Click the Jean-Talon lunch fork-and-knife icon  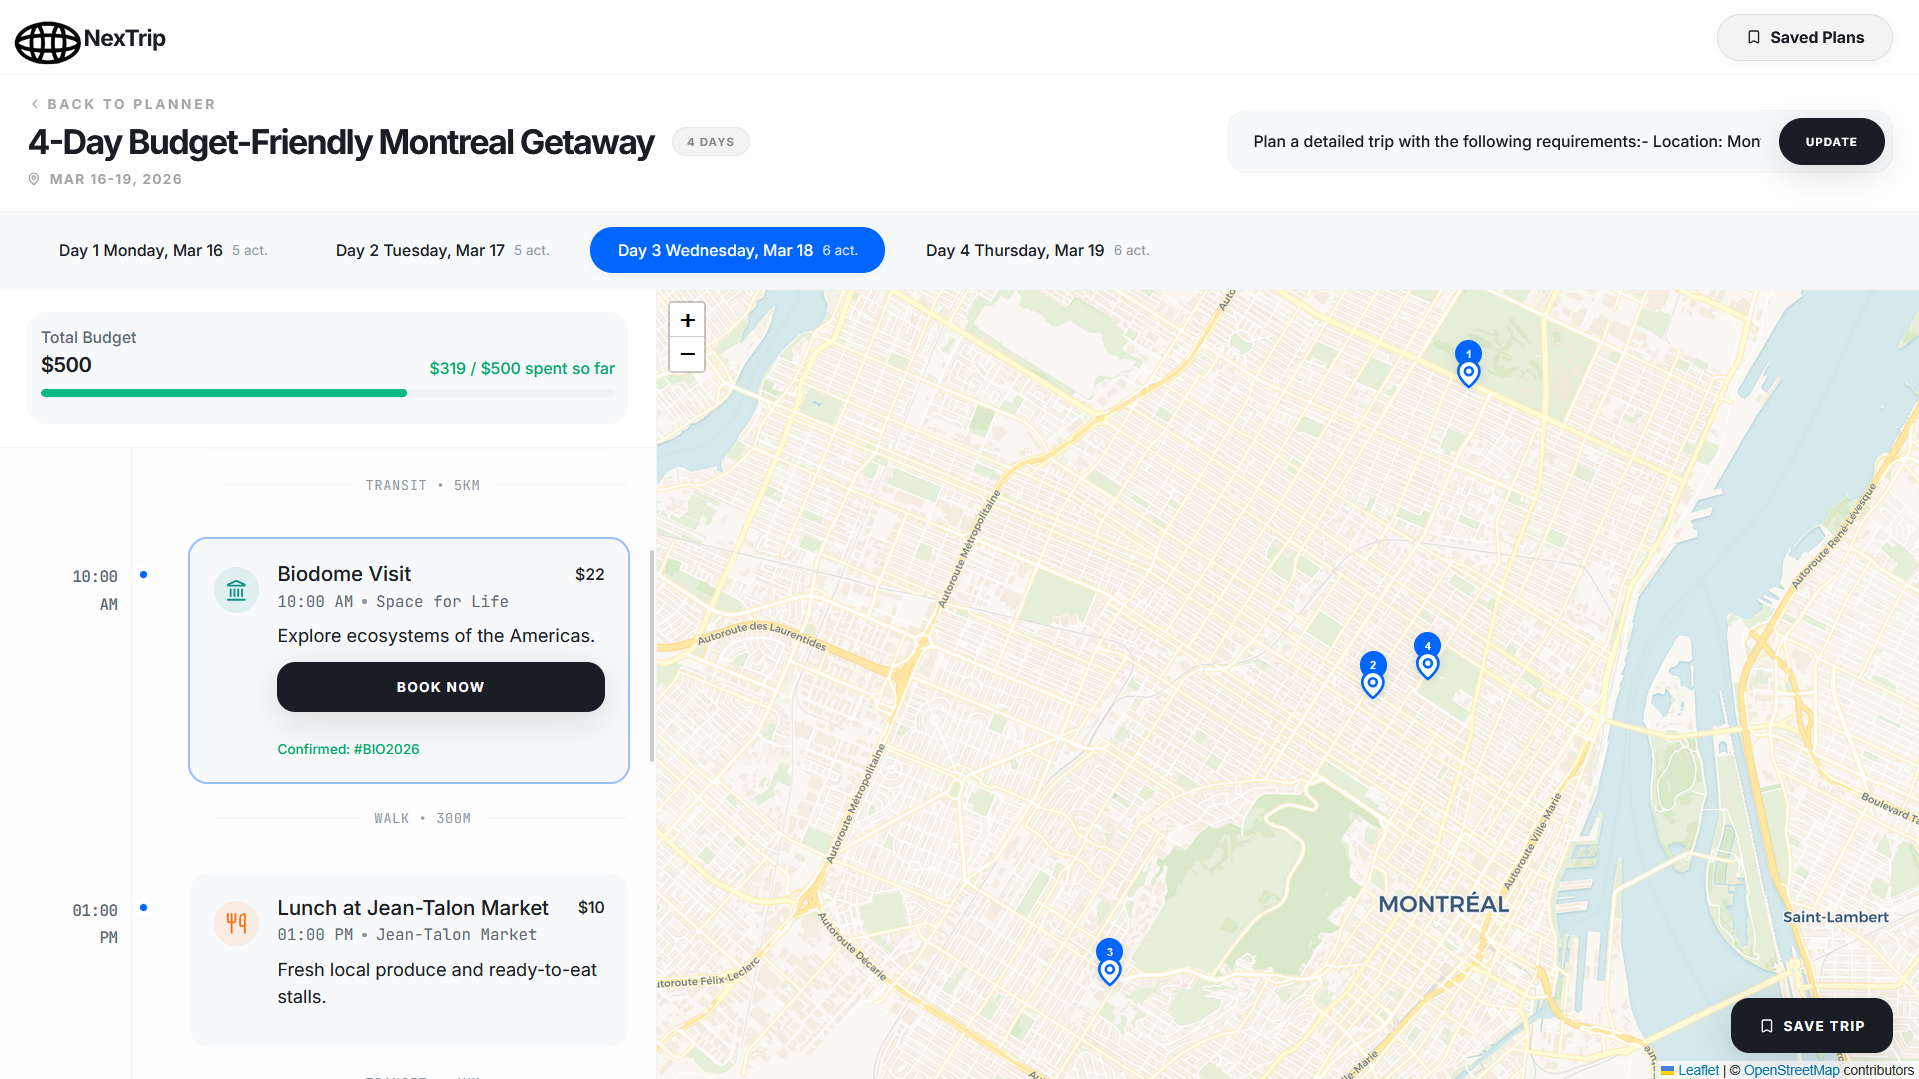pos(236,923)
